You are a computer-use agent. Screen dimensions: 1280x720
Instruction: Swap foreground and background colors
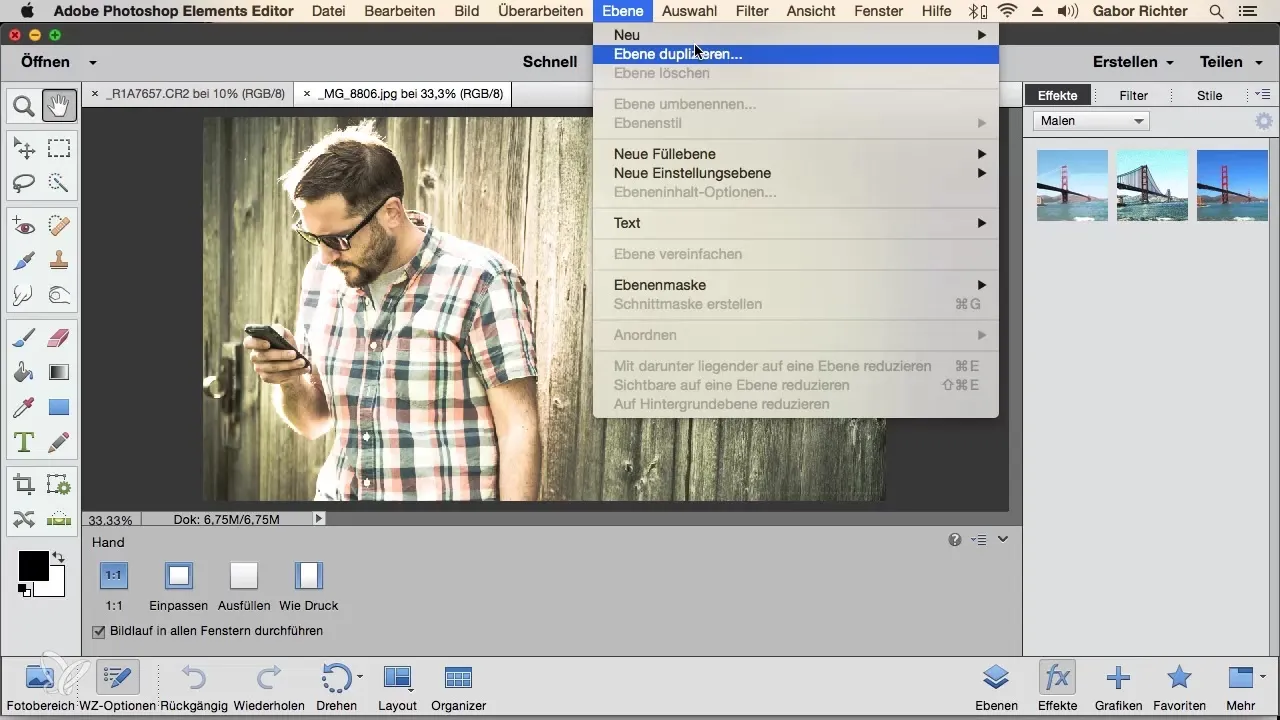59,558
